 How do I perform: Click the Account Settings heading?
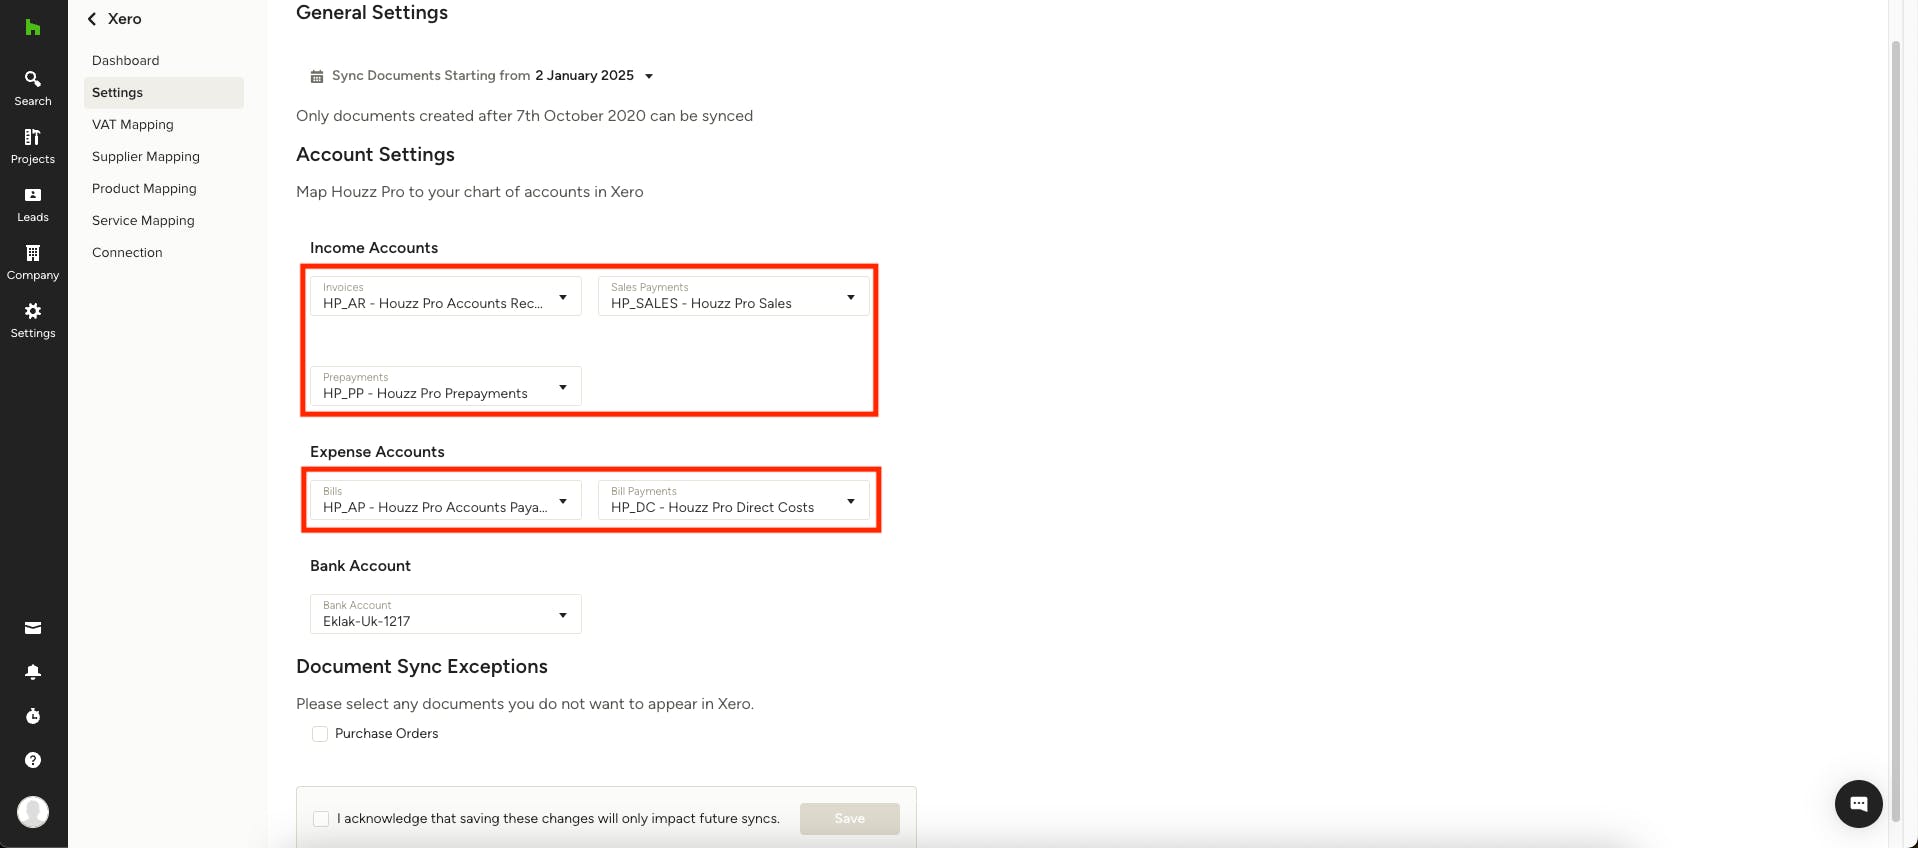[x=375, y=155]
